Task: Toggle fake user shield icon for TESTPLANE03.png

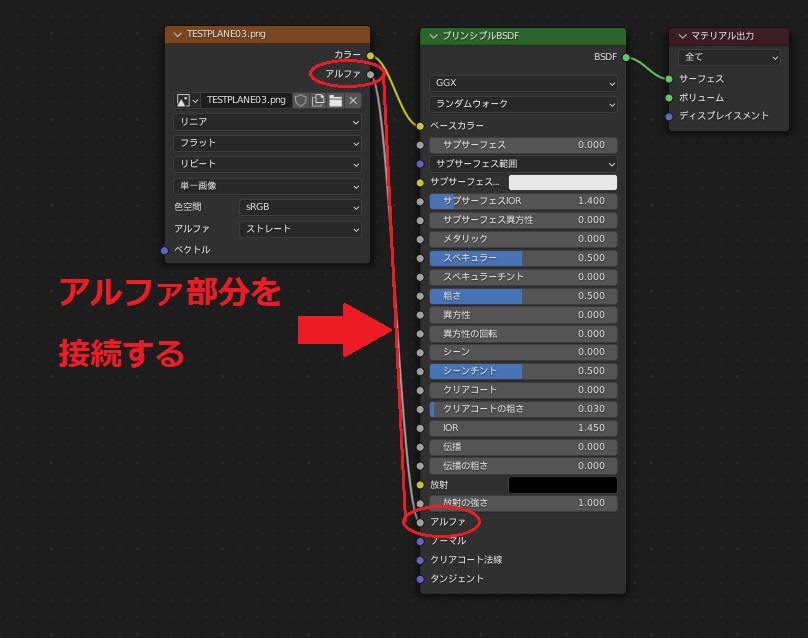Action: click(301, 100)
